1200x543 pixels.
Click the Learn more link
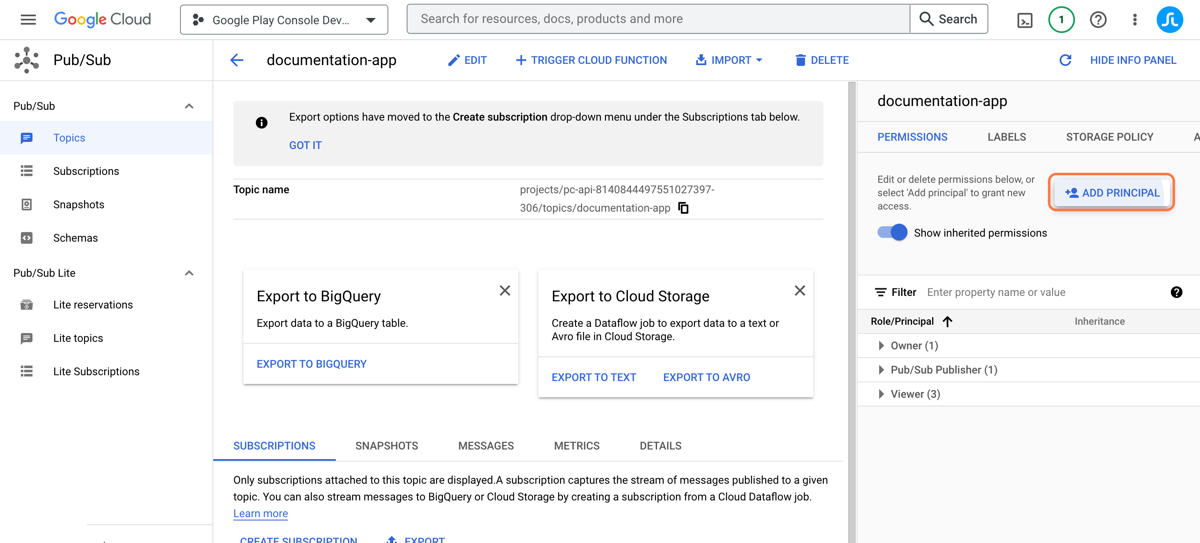260,513
